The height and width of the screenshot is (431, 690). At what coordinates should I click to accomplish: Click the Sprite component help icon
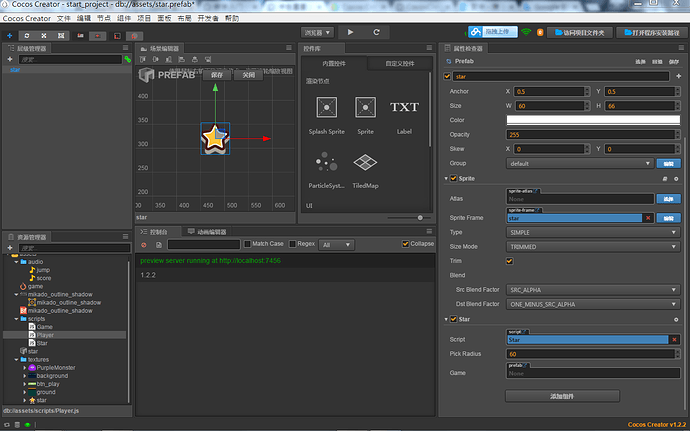pos(665,179)
